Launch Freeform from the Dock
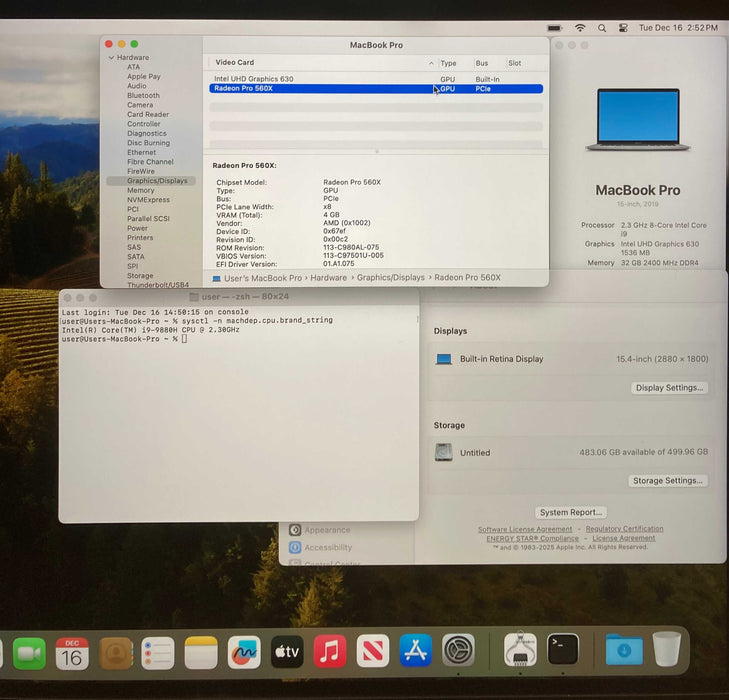The width and height of the screenshot is (729, 700). [x=244, y=652]
